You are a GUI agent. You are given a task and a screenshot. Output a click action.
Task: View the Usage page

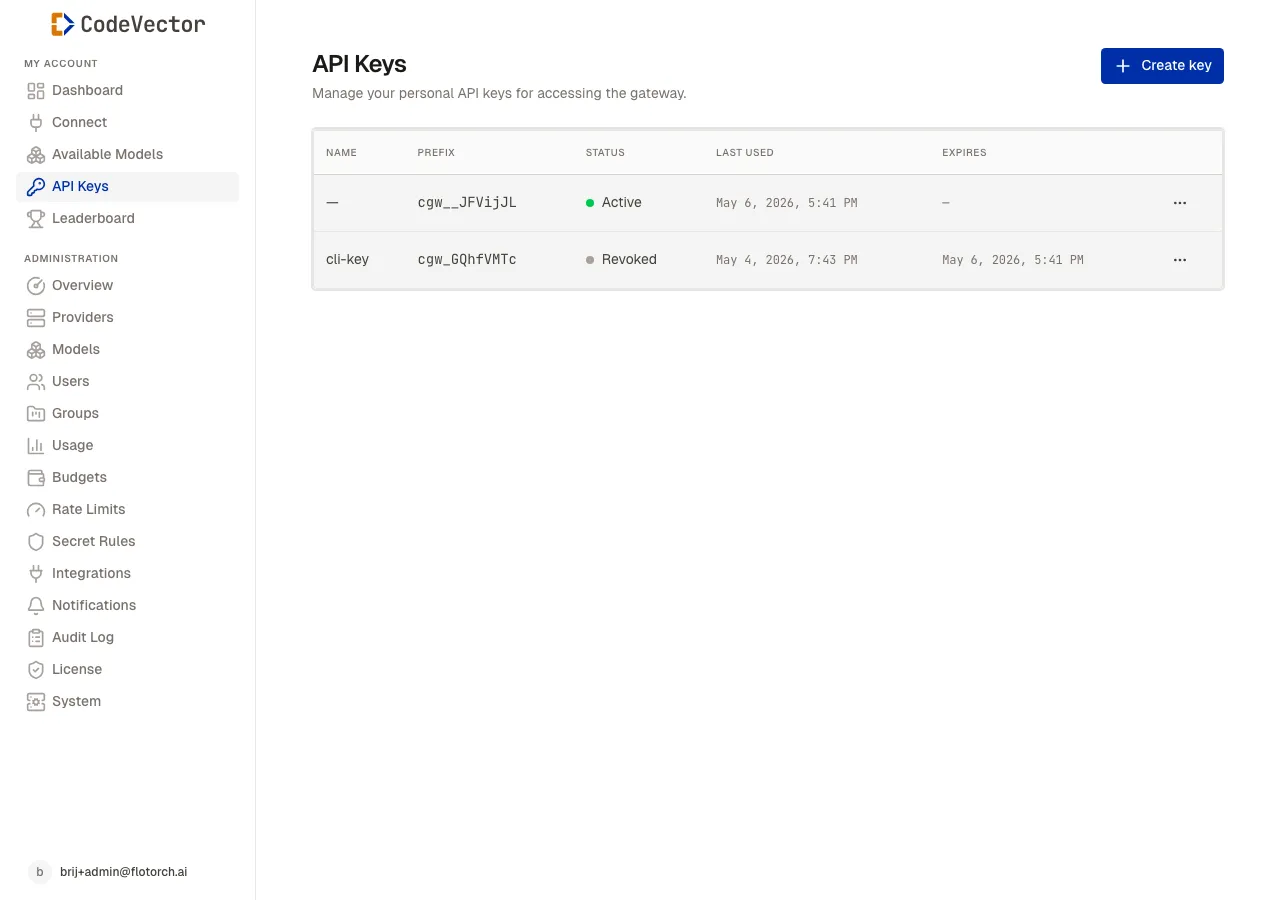tap(128, 446)
